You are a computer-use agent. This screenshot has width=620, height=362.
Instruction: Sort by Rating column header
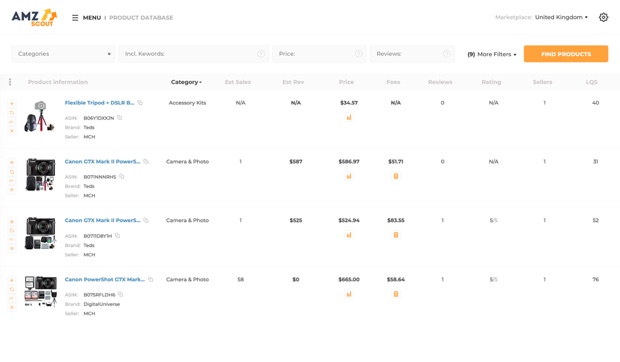(491, 82)
